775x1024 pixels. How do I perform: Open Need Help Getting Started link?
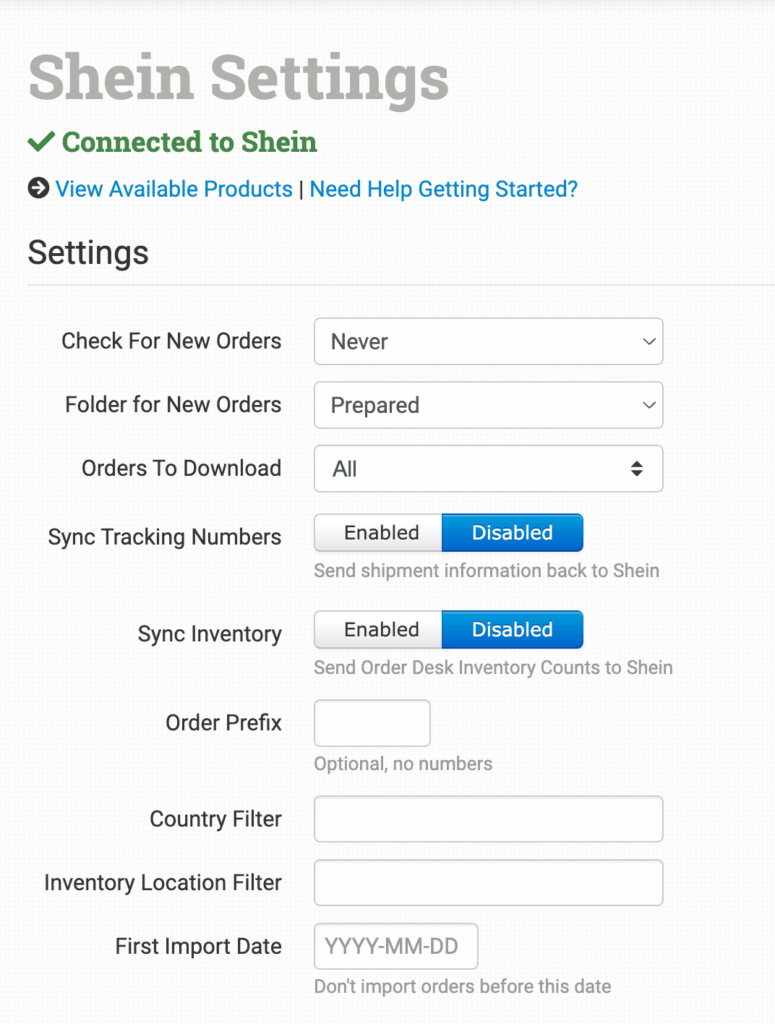443,189
